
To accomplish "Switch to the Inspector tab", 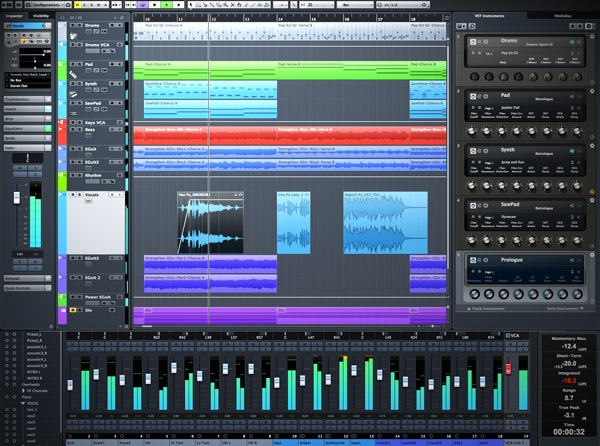I will click(14, 16).
